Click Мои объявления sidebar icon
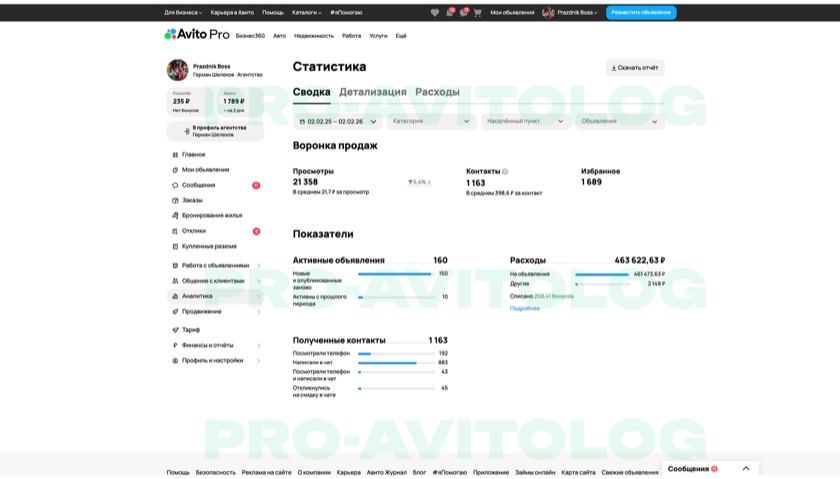The image size is (840, 479). [175, 170]
